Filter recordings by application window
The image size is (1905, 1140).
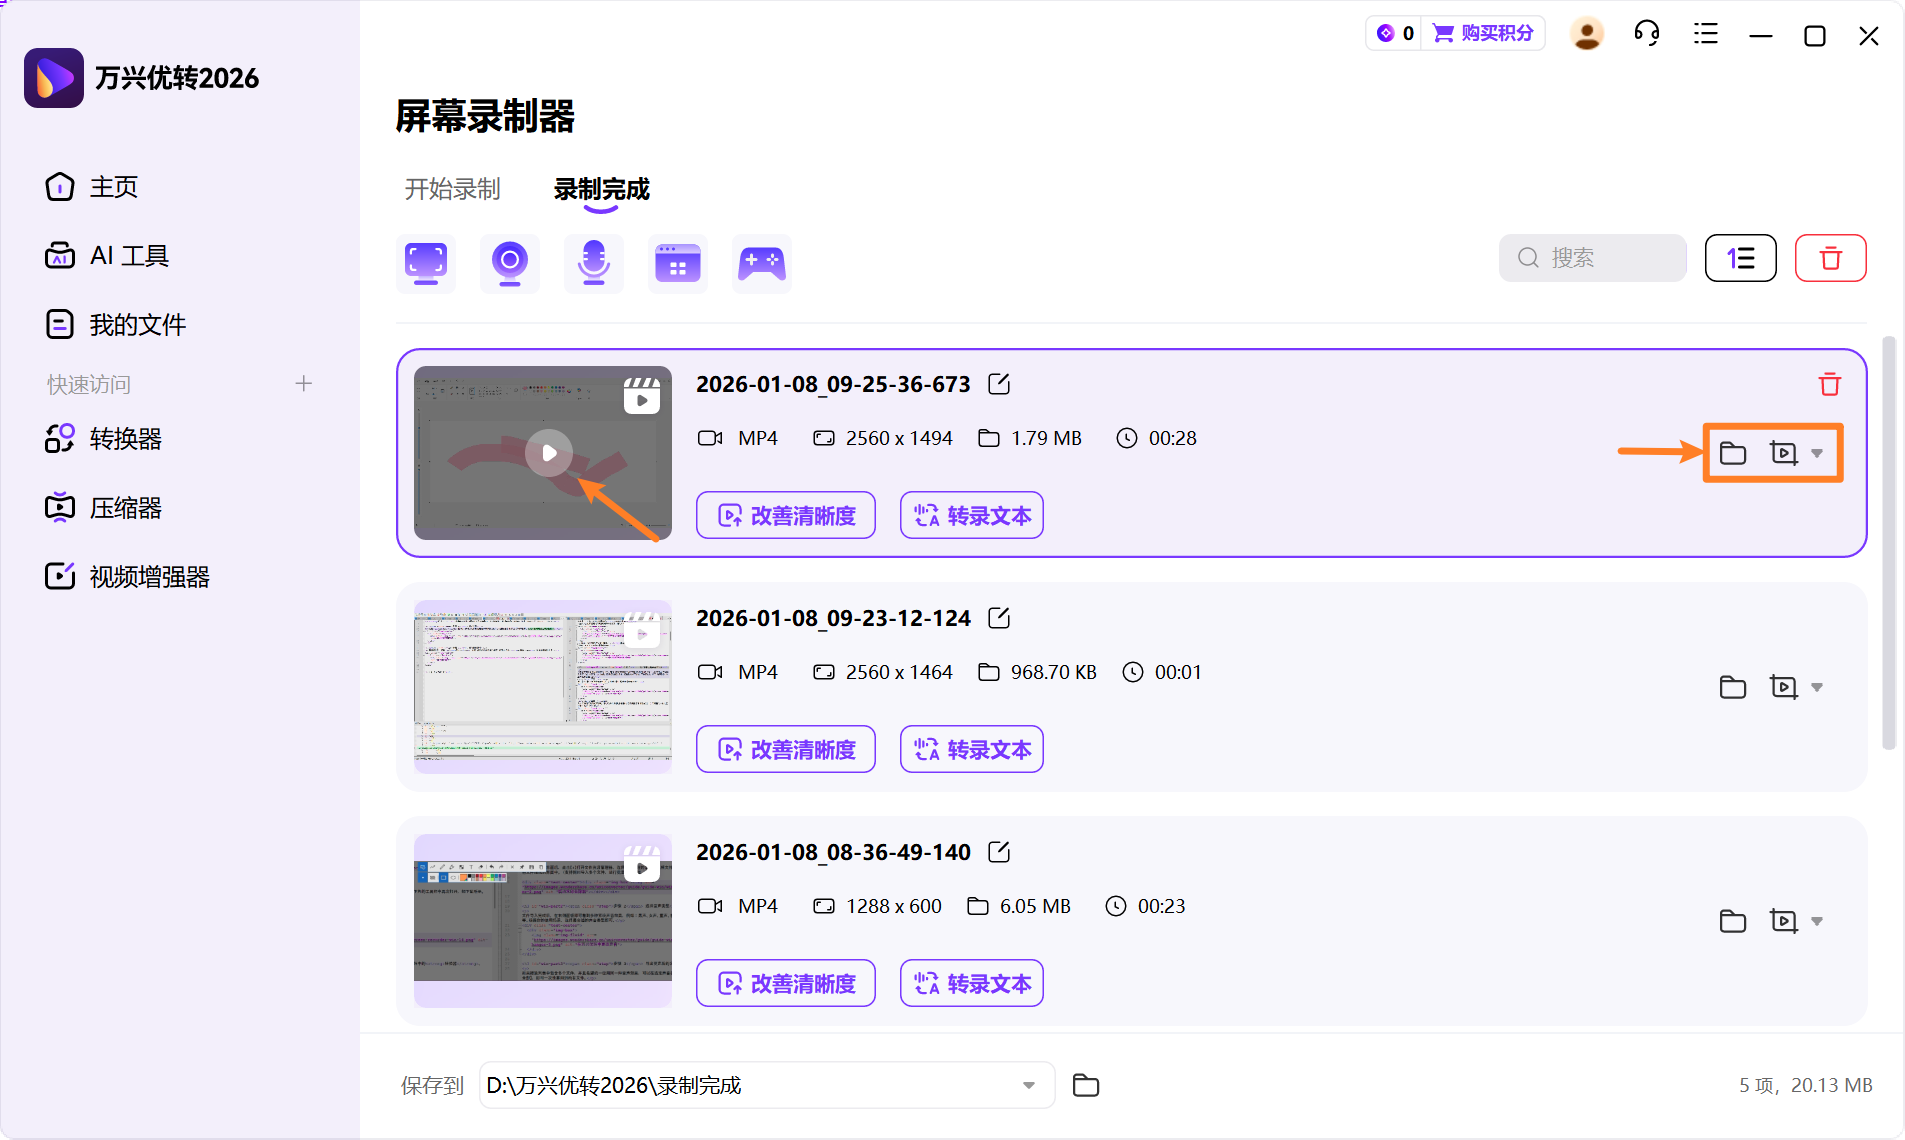[x=678, y=262]
